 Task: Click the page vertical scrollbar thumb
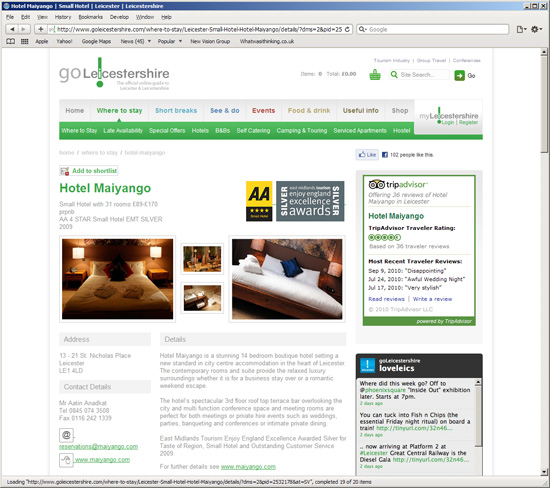(x=544, y=104)
